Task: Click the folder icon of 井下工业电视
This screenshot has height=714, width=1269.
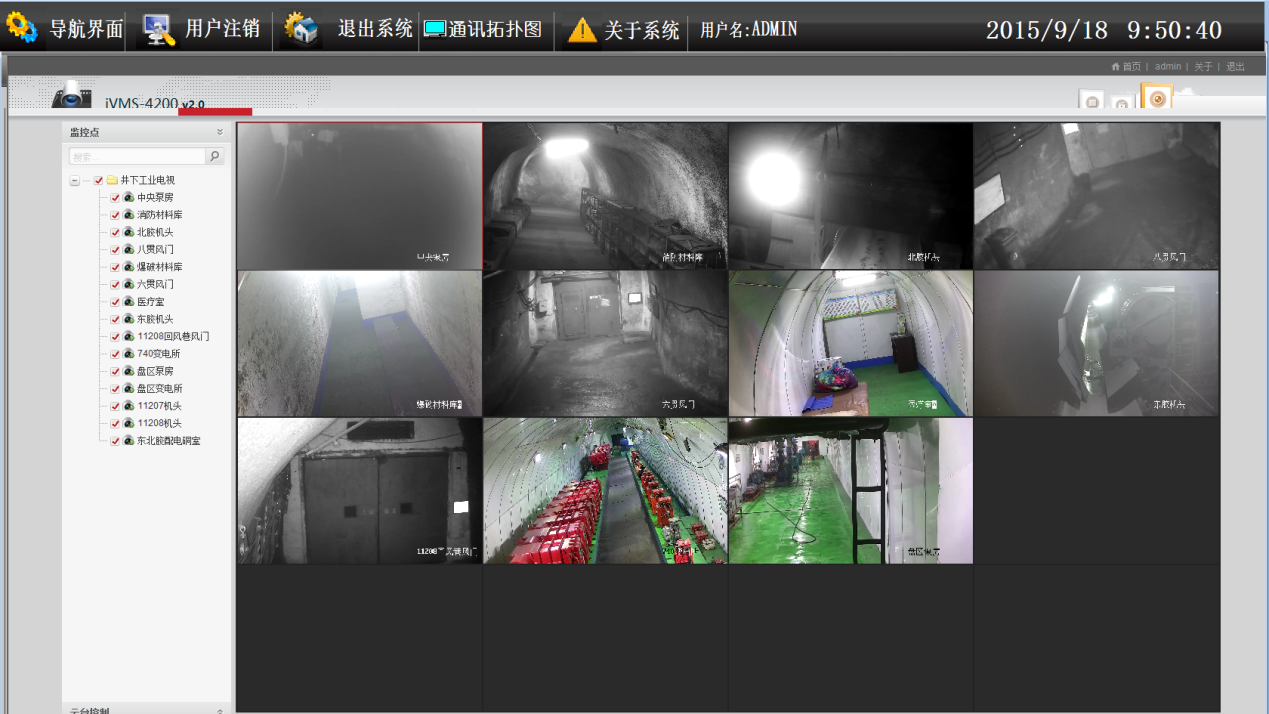Action: click(x=113, y=181)
